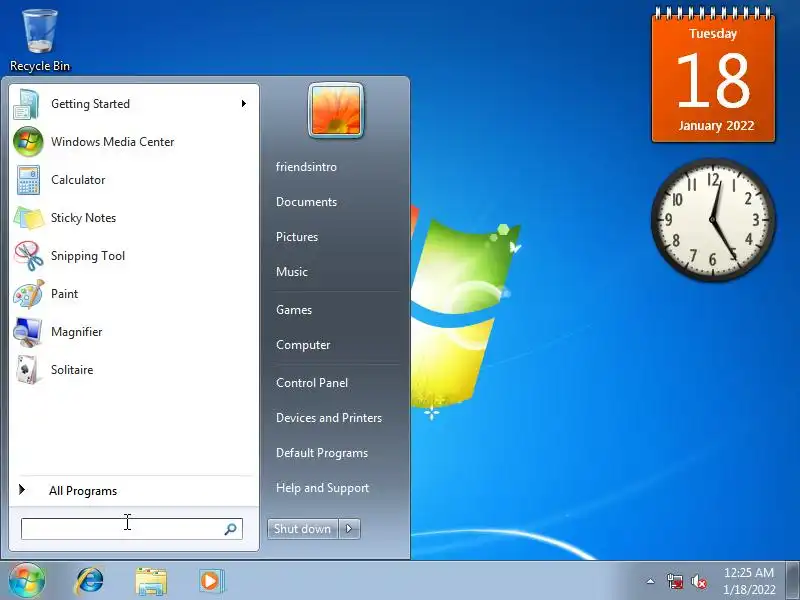Open the Recycle Bin desktop icon
The image size is (800, 600).
[x=40, y=41]
